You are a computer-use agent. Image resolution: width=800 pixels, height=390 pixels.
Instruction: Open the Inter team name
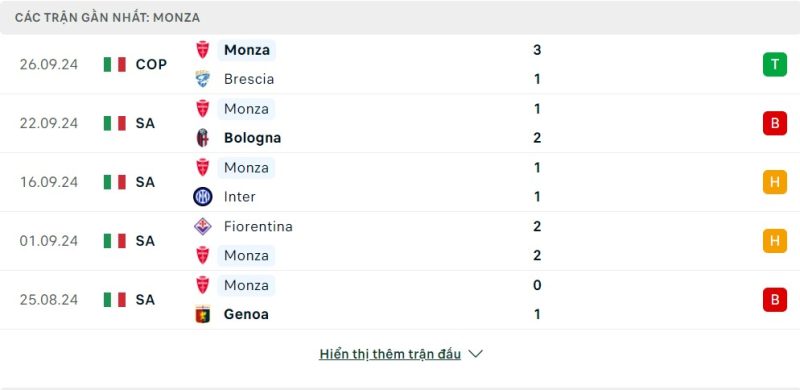[x=240, y=197]
